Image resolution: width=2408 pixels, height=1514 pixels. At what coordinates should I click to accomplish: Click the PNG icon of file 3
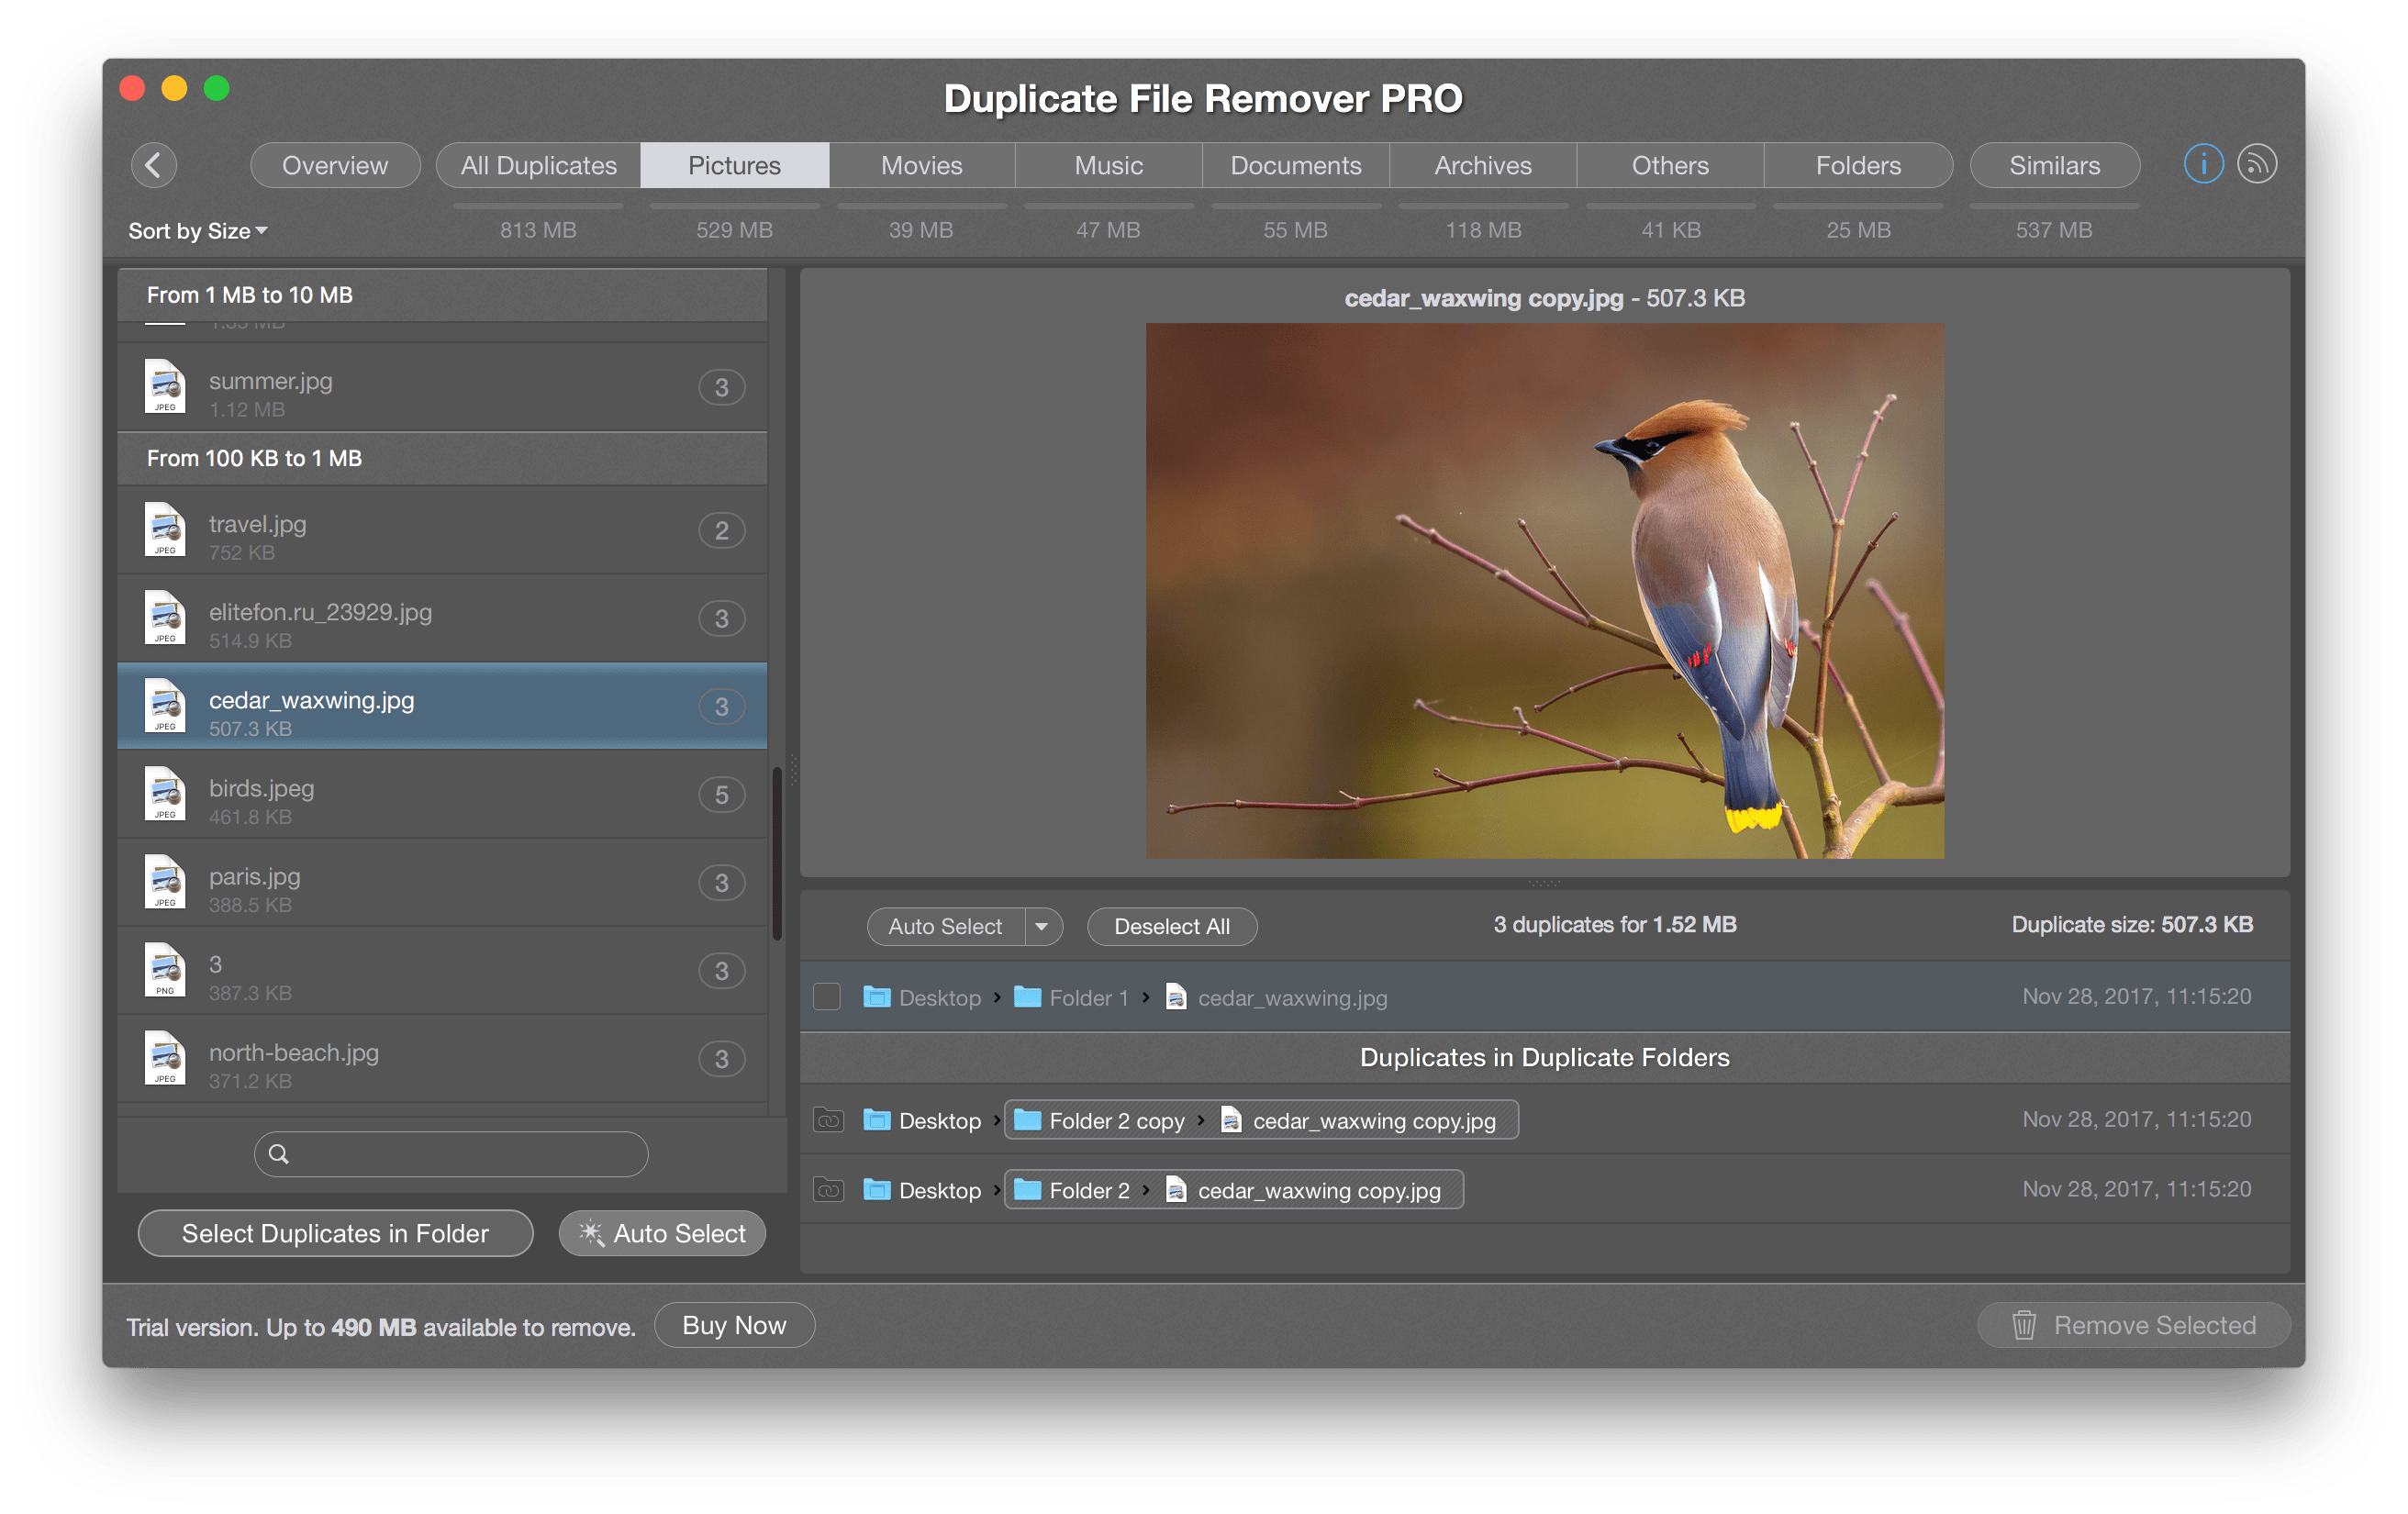(165, 969)
